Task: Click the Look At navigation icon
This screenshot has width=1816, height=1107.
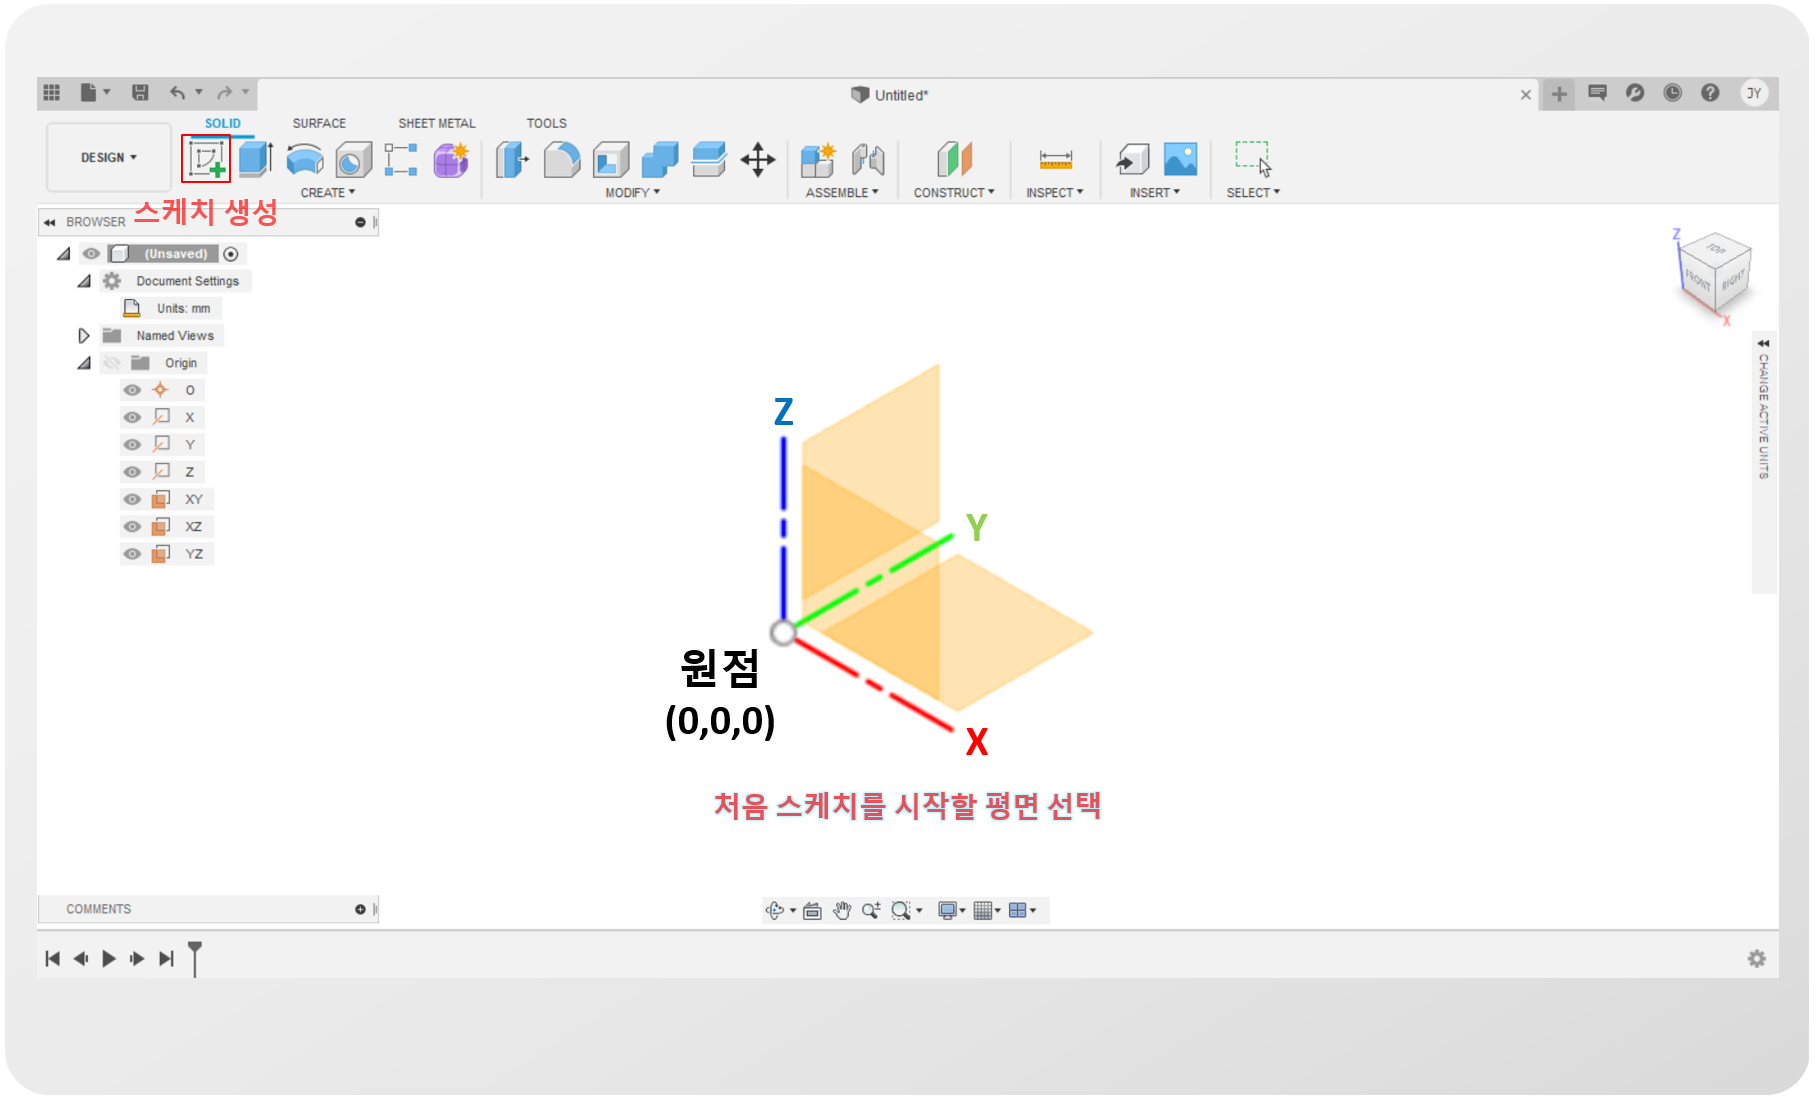Action: [x=812, y=910]
